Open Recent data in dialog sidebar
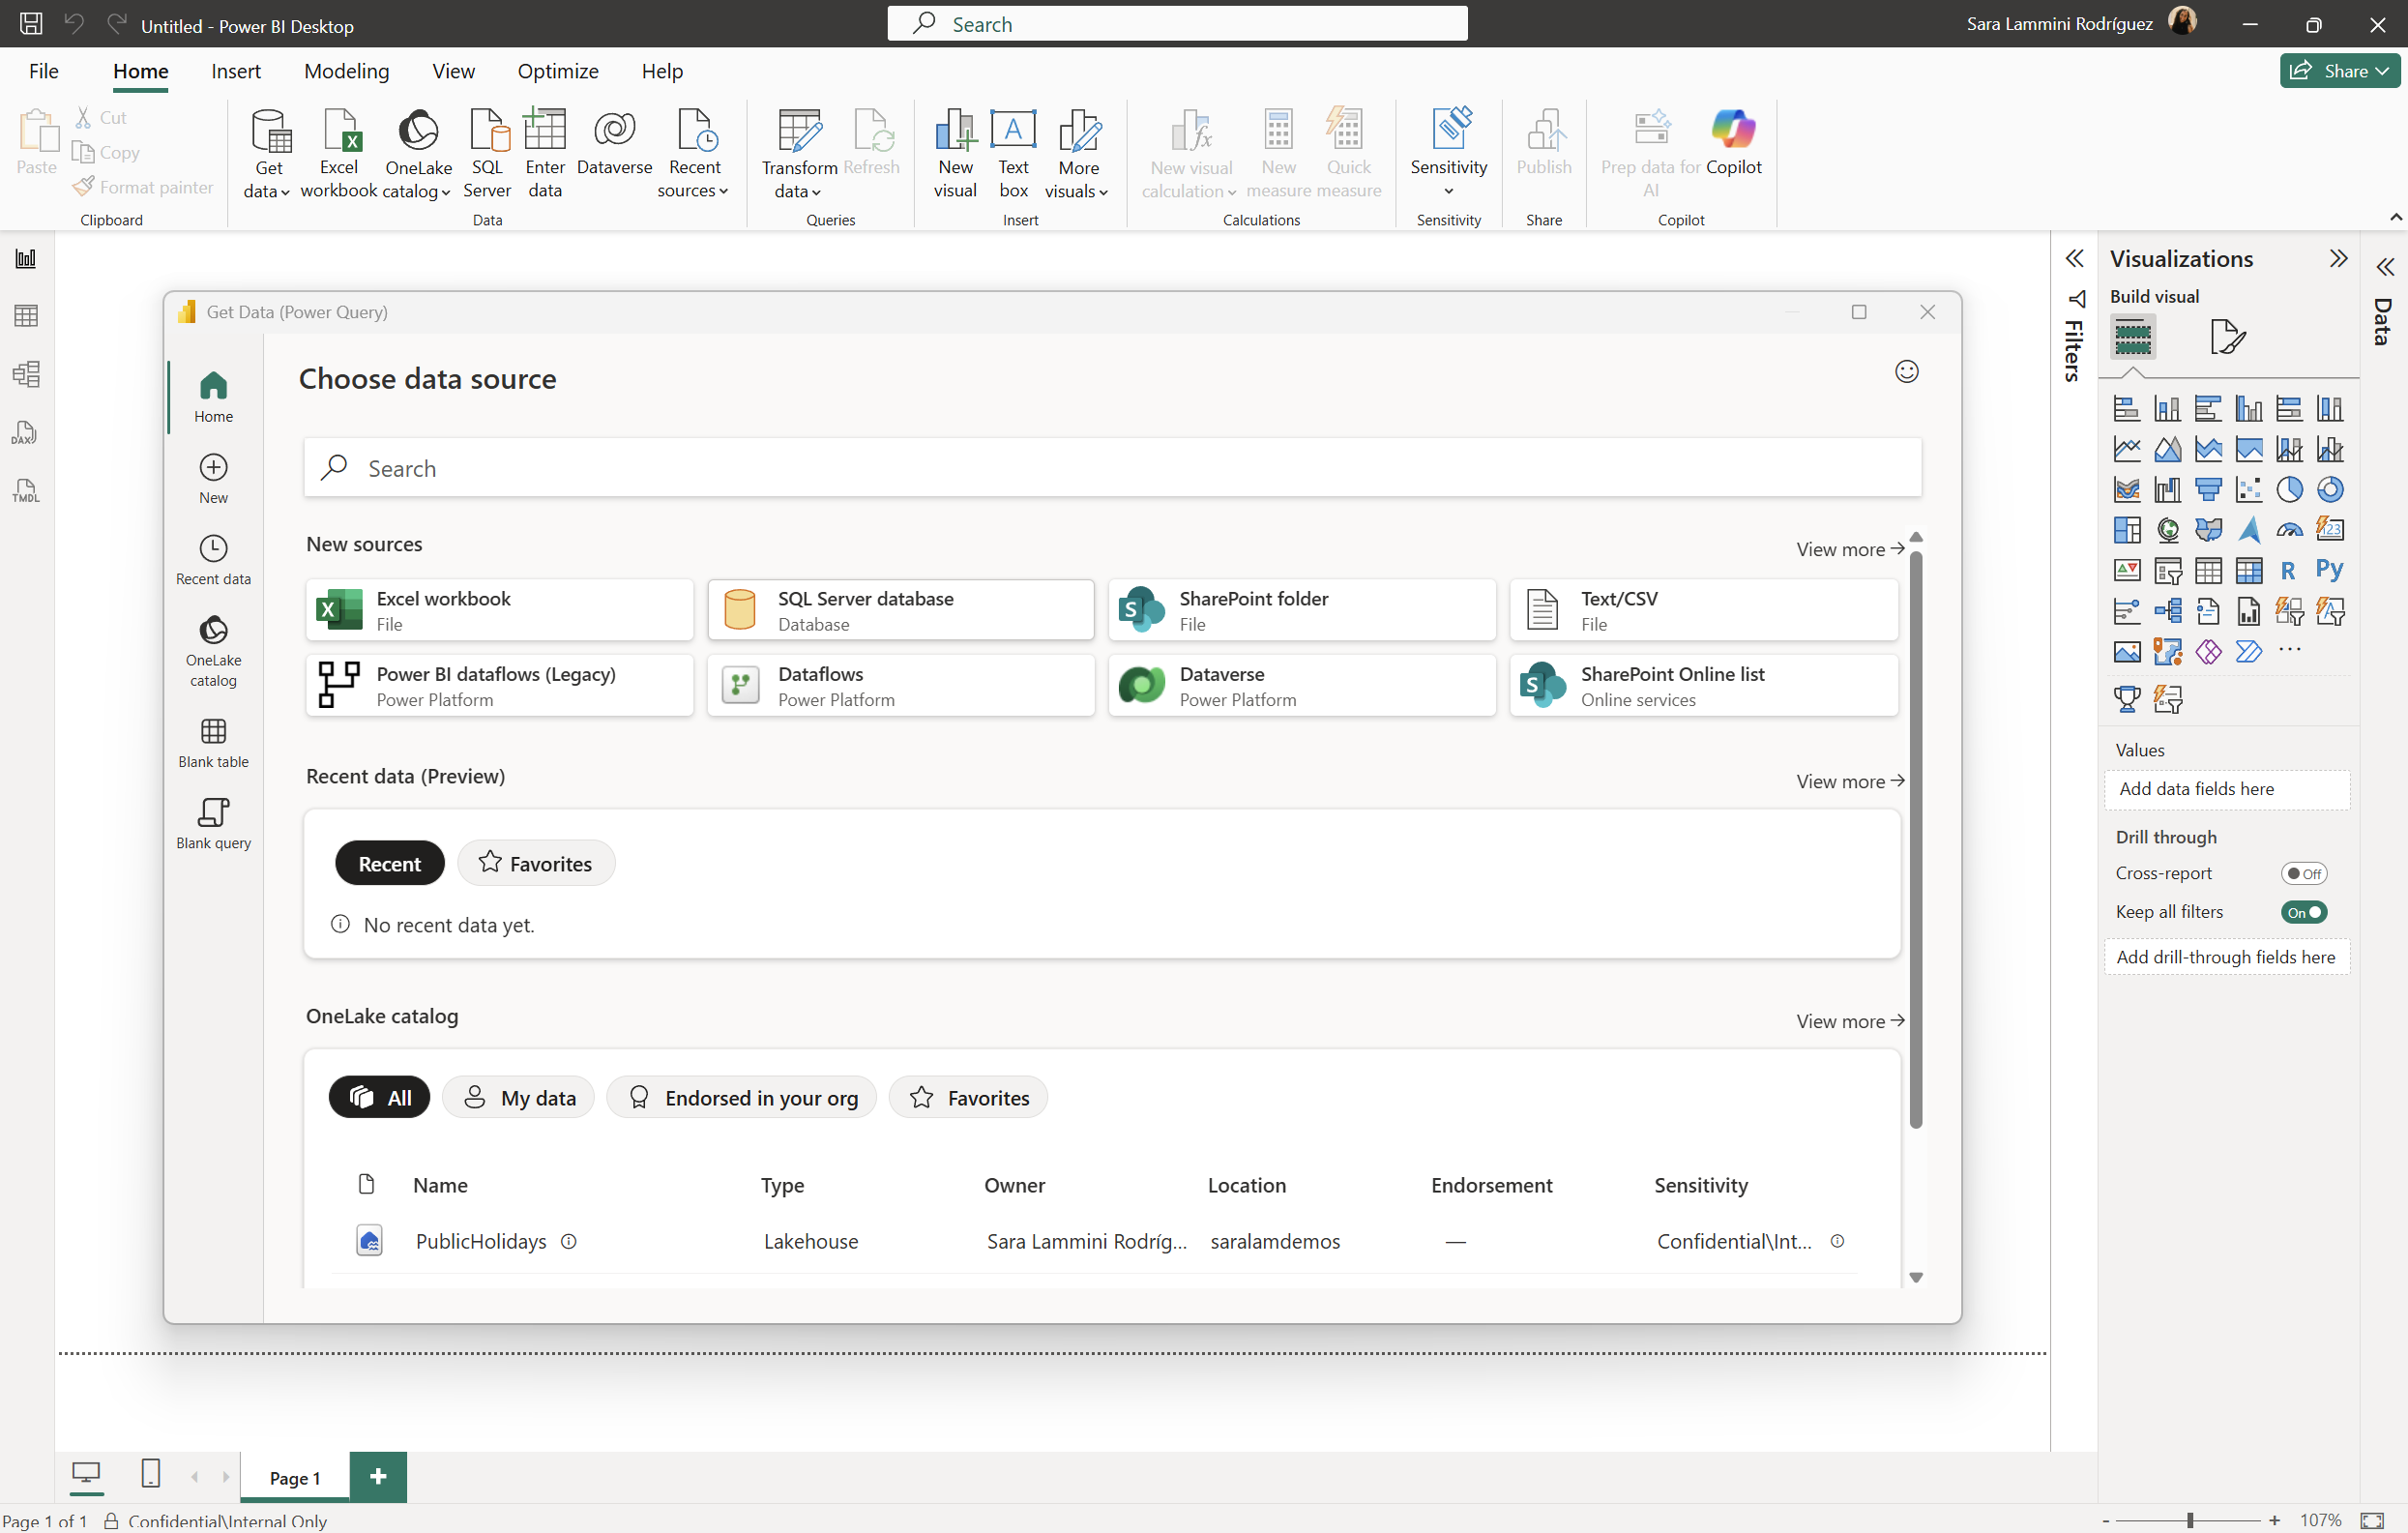2408x1533 pixels. click(x=213, y=560)
